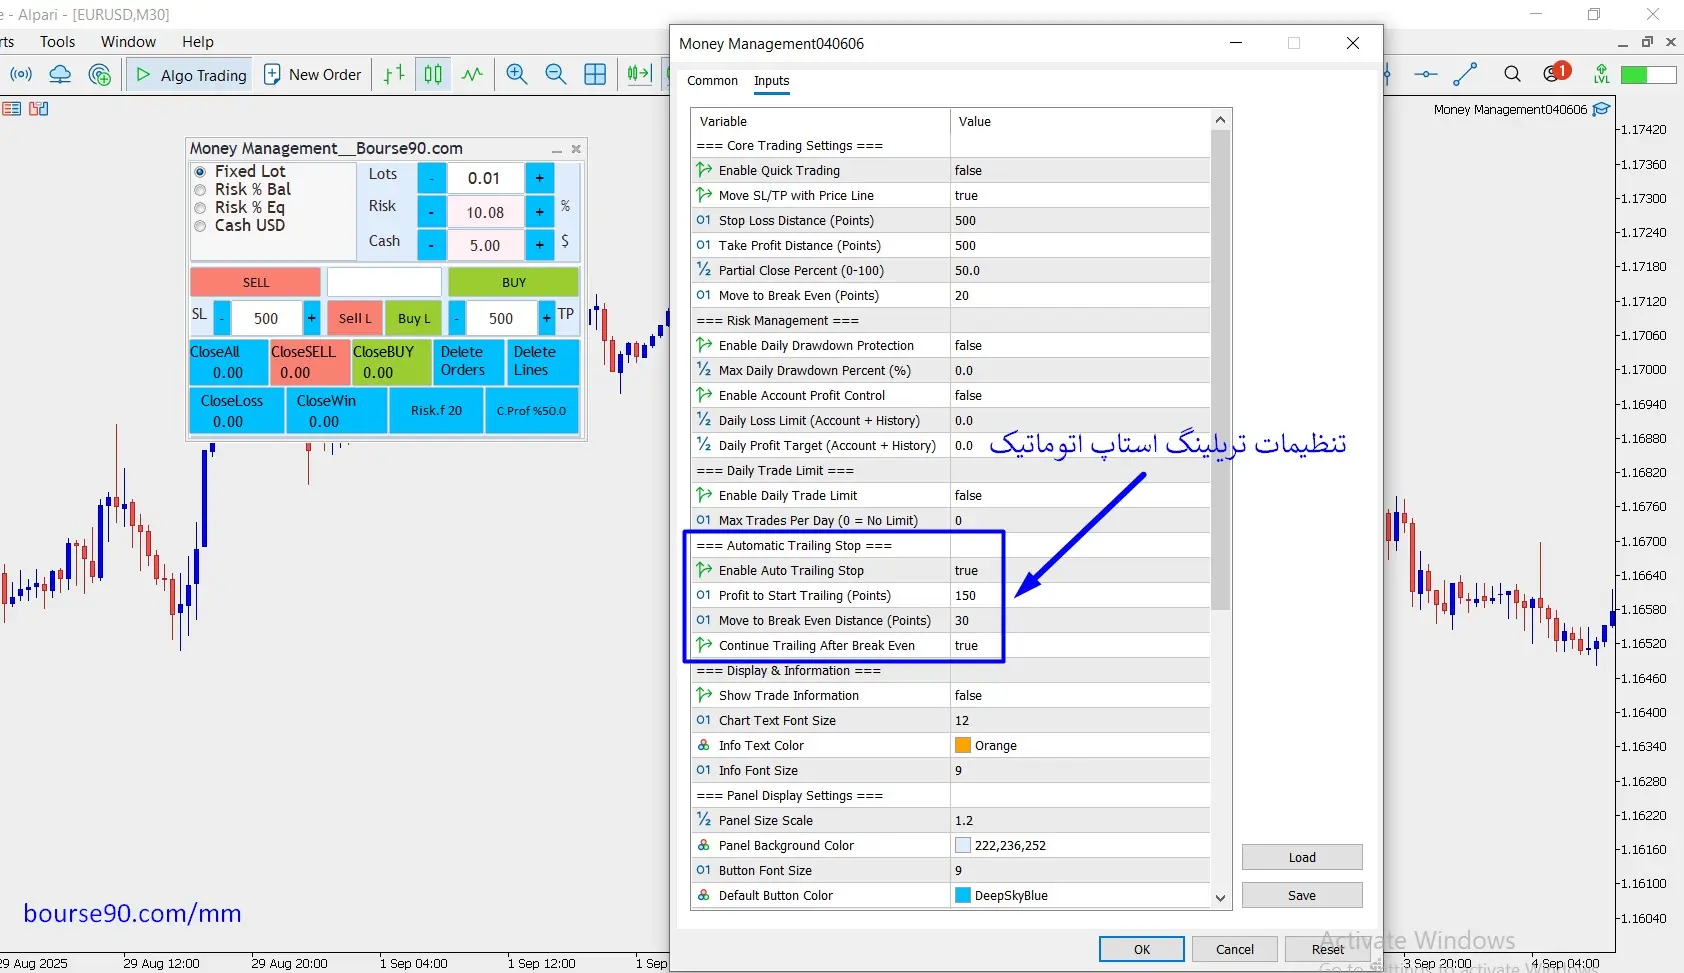Click the Zoom Out chart icon
This screenshot has width=1684, height=973.
pyautogui.click(x=556, y=74)
